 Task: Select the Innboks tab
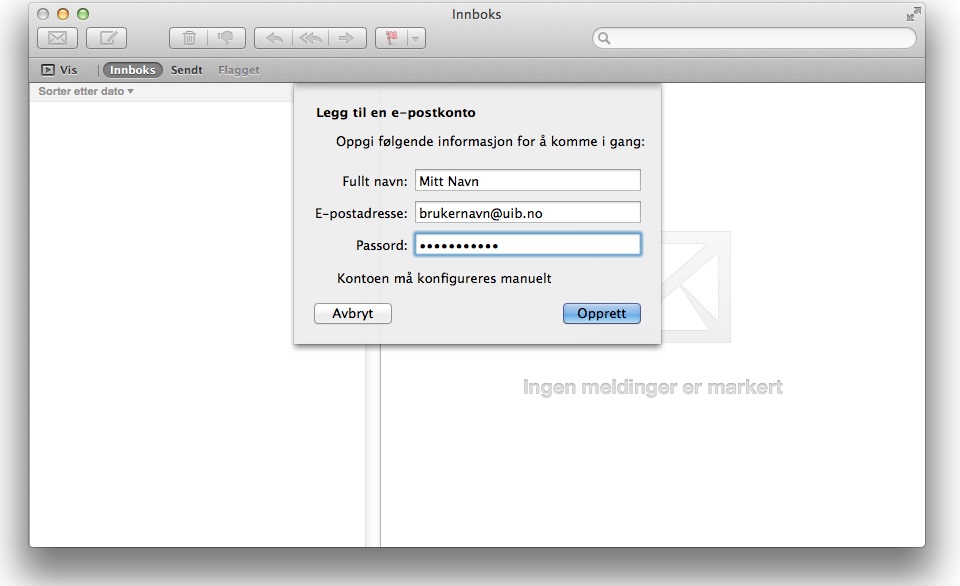coord(132,70)
